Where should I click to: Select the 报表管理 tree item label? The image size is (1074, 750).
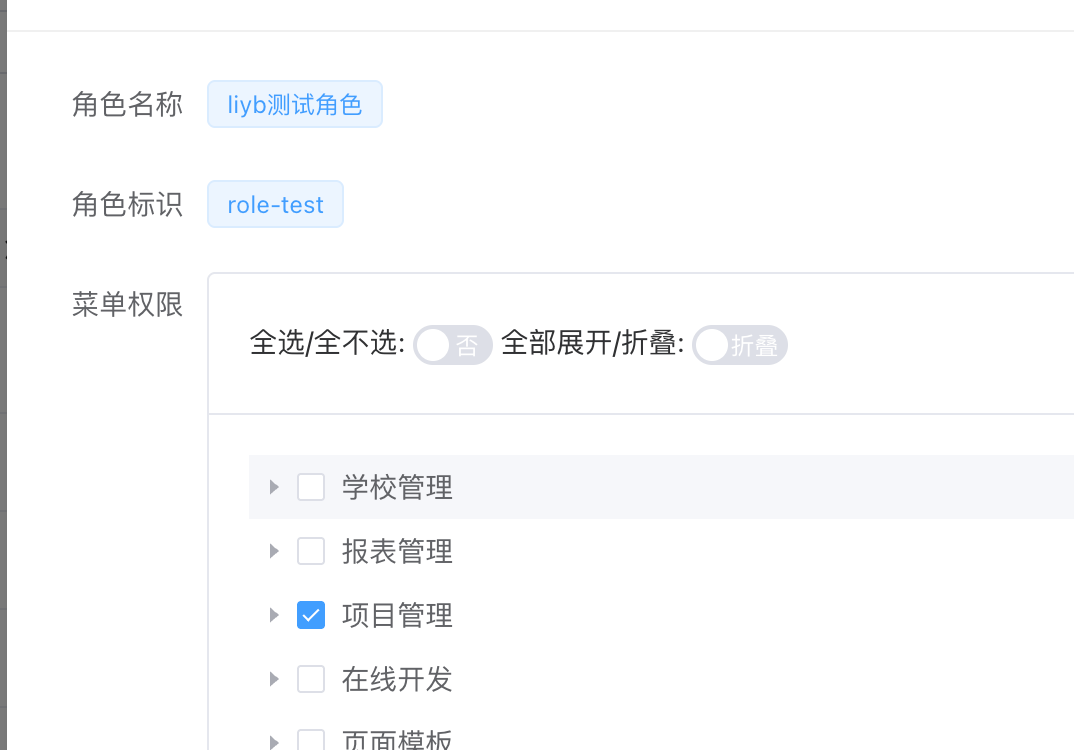point(397,551)
